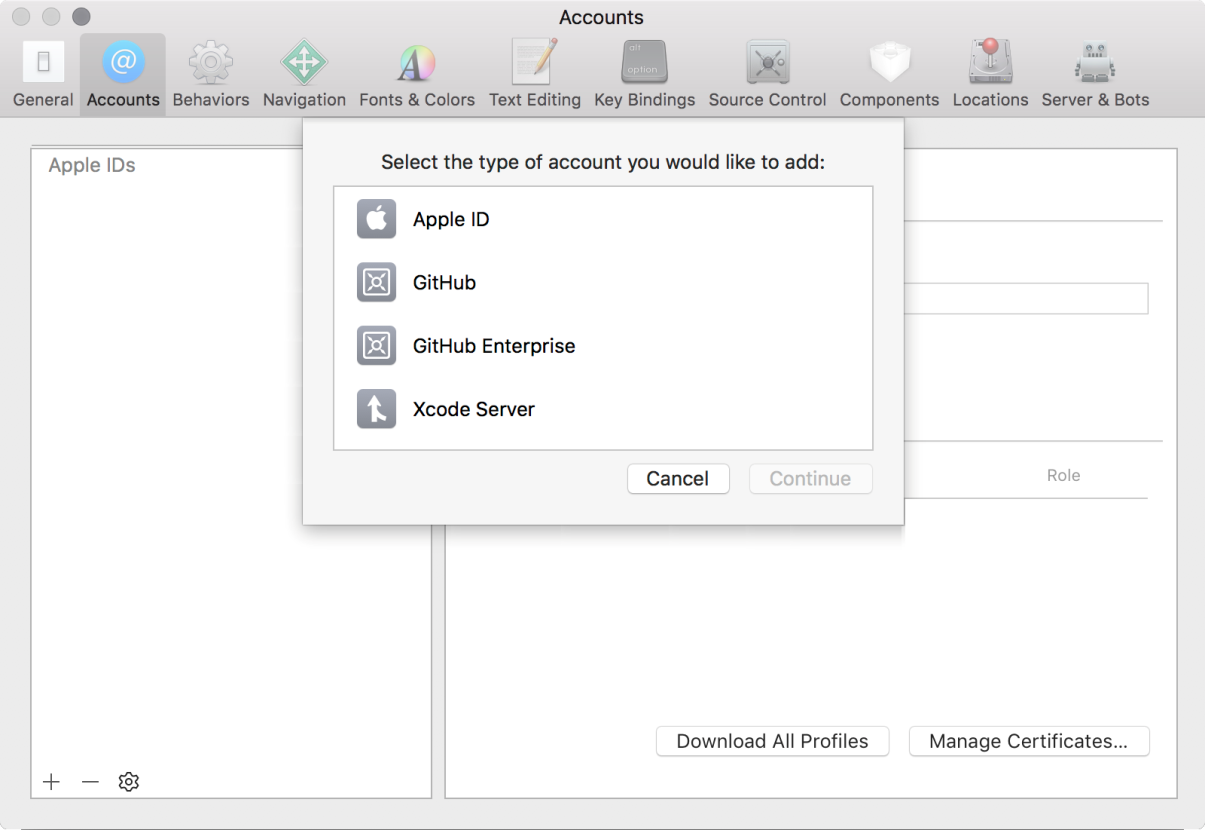Screen dimensions: 1205x830
Task: Open Manage Certificates dialog
Action: [x=1029, y=741]
